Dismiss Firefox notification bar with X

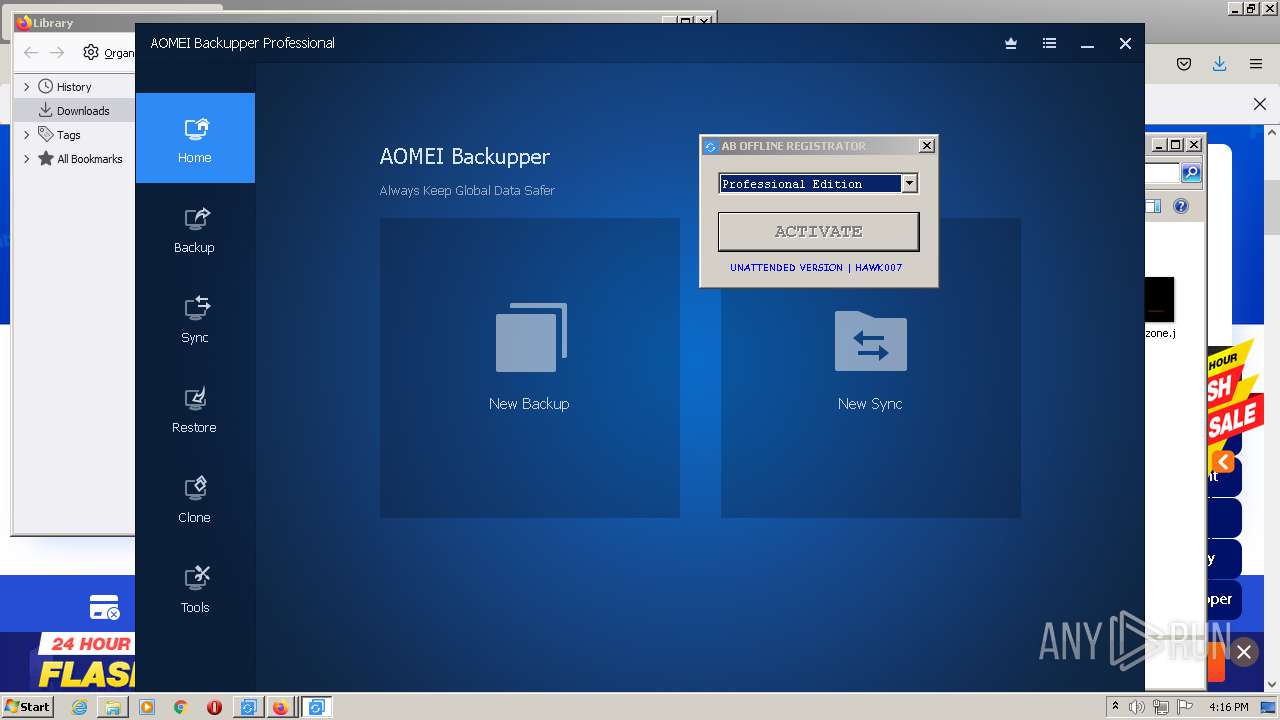(1260, 104)
